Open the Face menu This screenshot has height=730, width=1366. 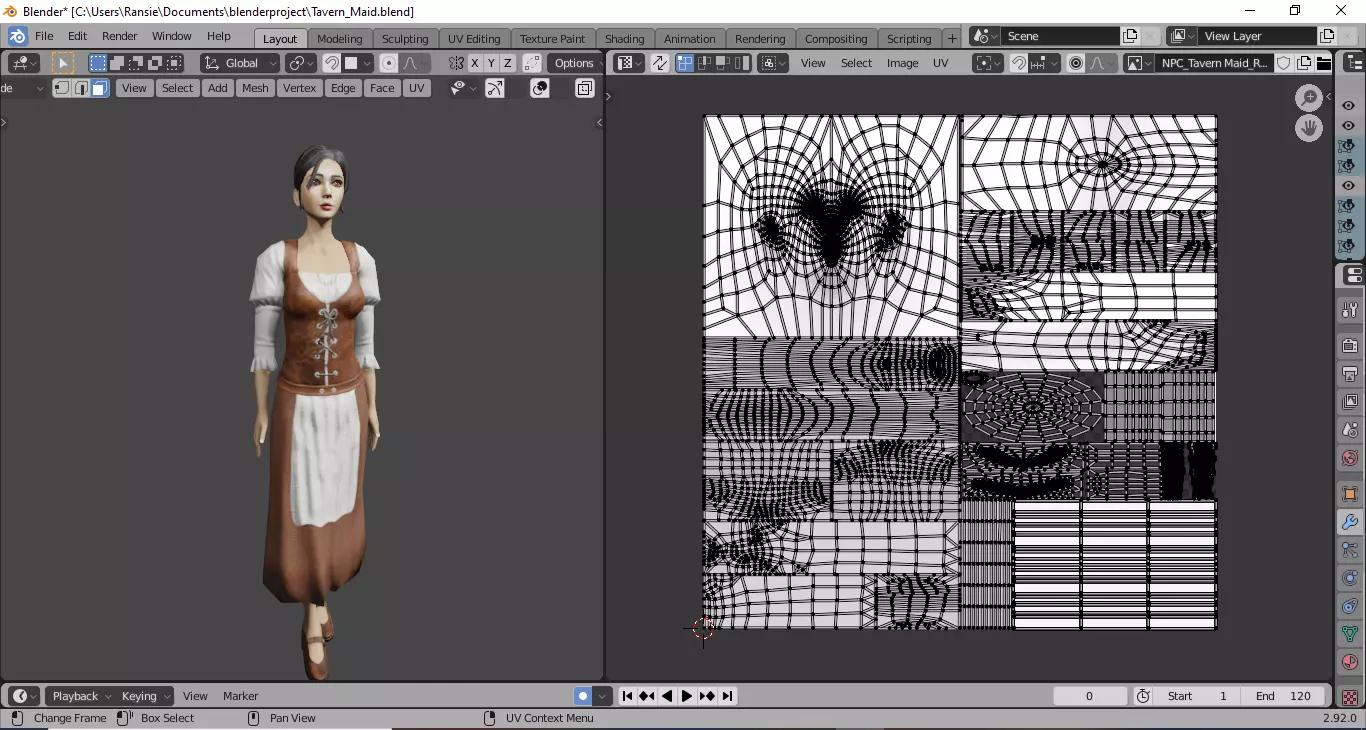coord(382,88)
